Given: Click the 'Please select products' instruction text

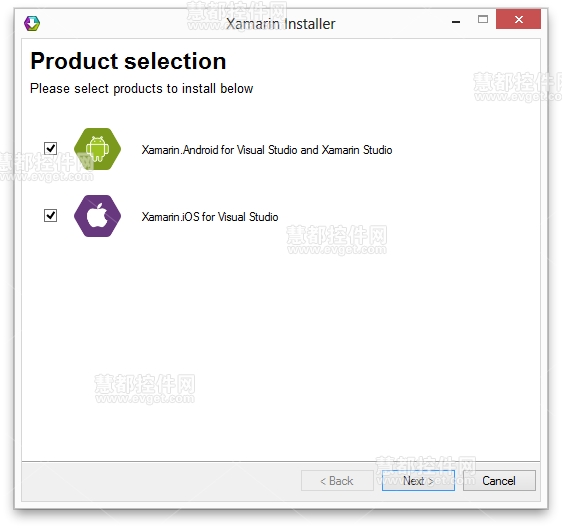Looking at the screenshot, I should (x=142, y=89).
